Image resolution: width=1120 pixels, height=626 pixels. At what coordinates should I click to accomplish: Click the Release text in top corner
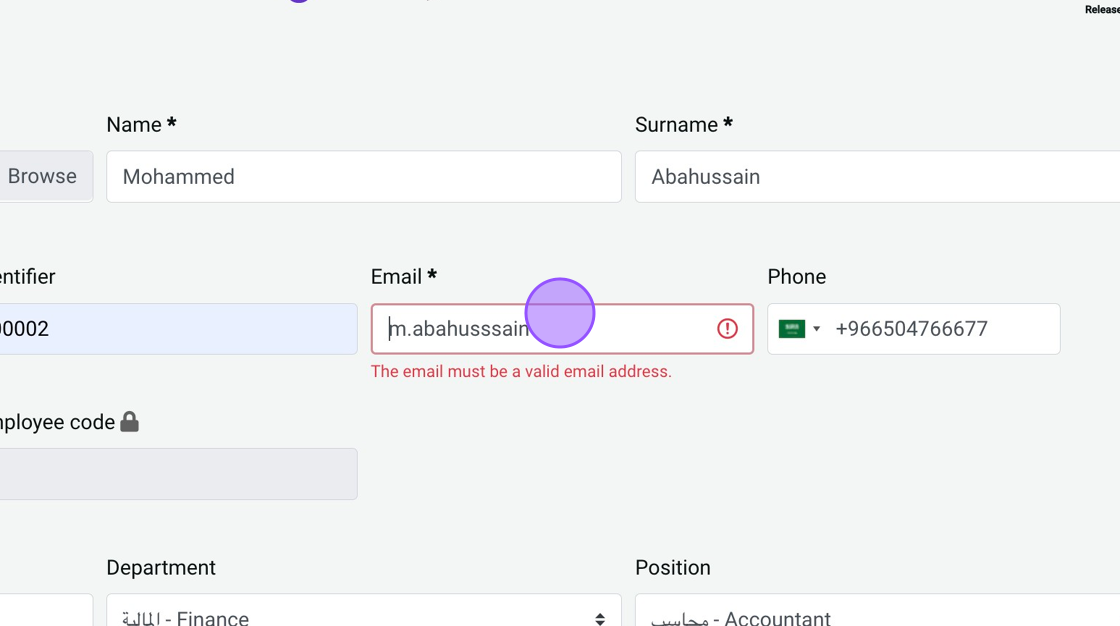click(x=1102, y=10)
